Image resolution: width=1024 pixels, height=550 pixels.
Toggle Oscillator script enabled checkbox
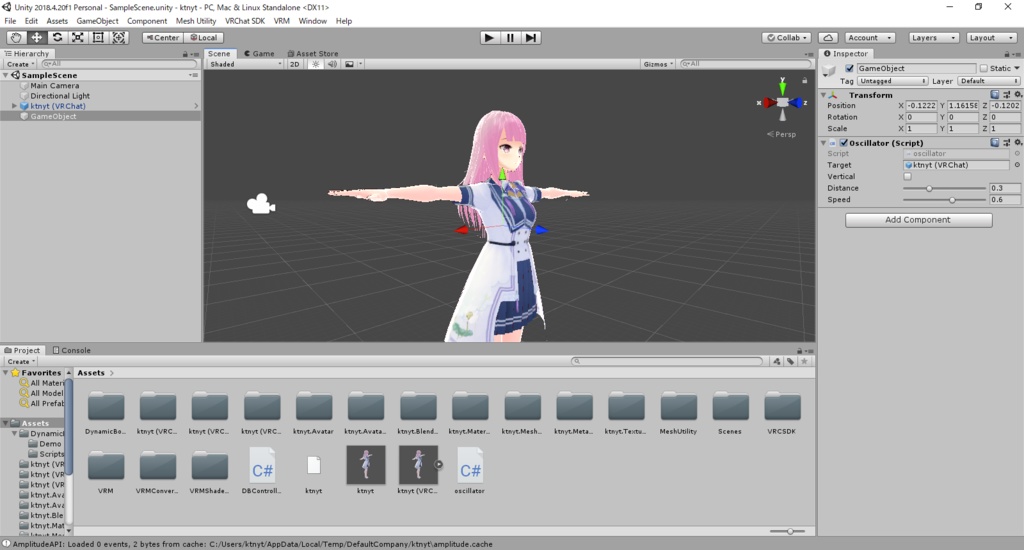(844, 142)
